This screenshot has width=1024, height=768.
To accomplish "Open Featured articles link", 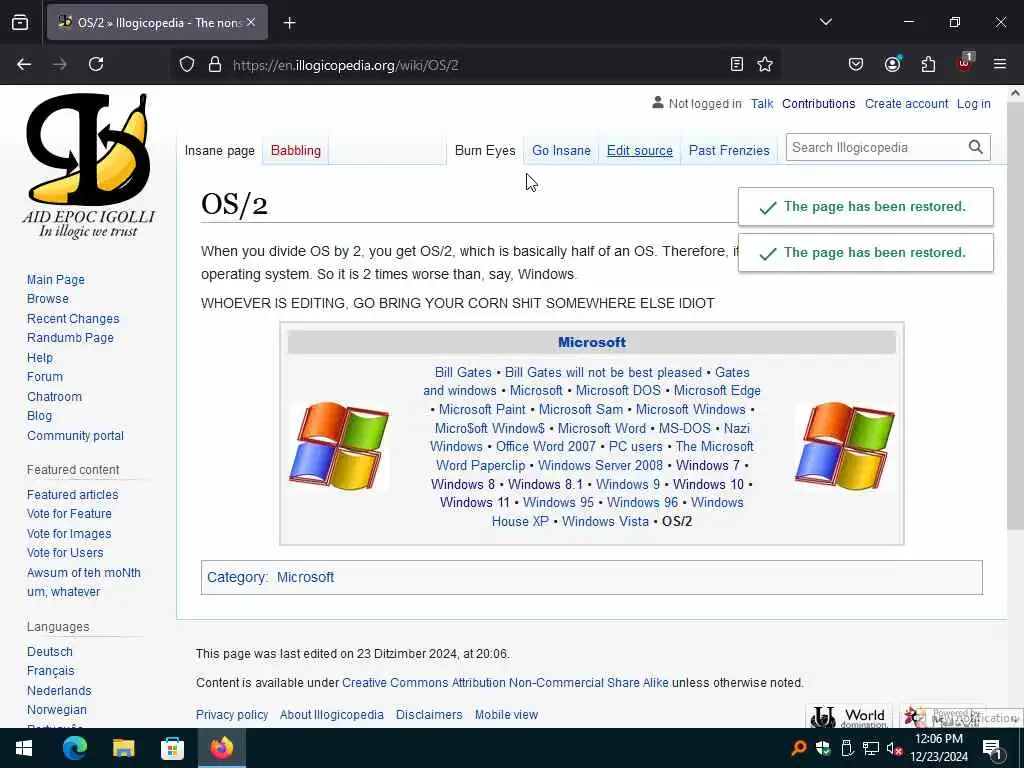I will (x=72, y=494).
